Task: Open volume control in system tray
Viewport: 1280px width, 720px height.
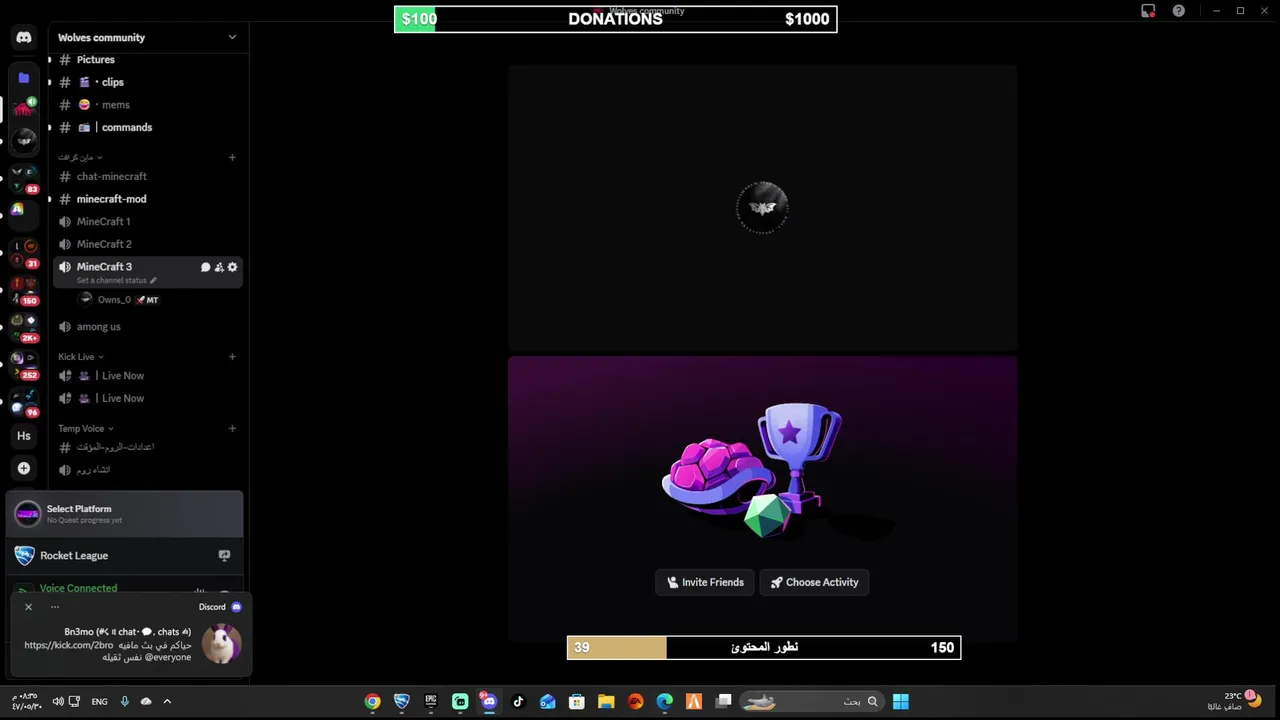Action: [x=58, y=702]
